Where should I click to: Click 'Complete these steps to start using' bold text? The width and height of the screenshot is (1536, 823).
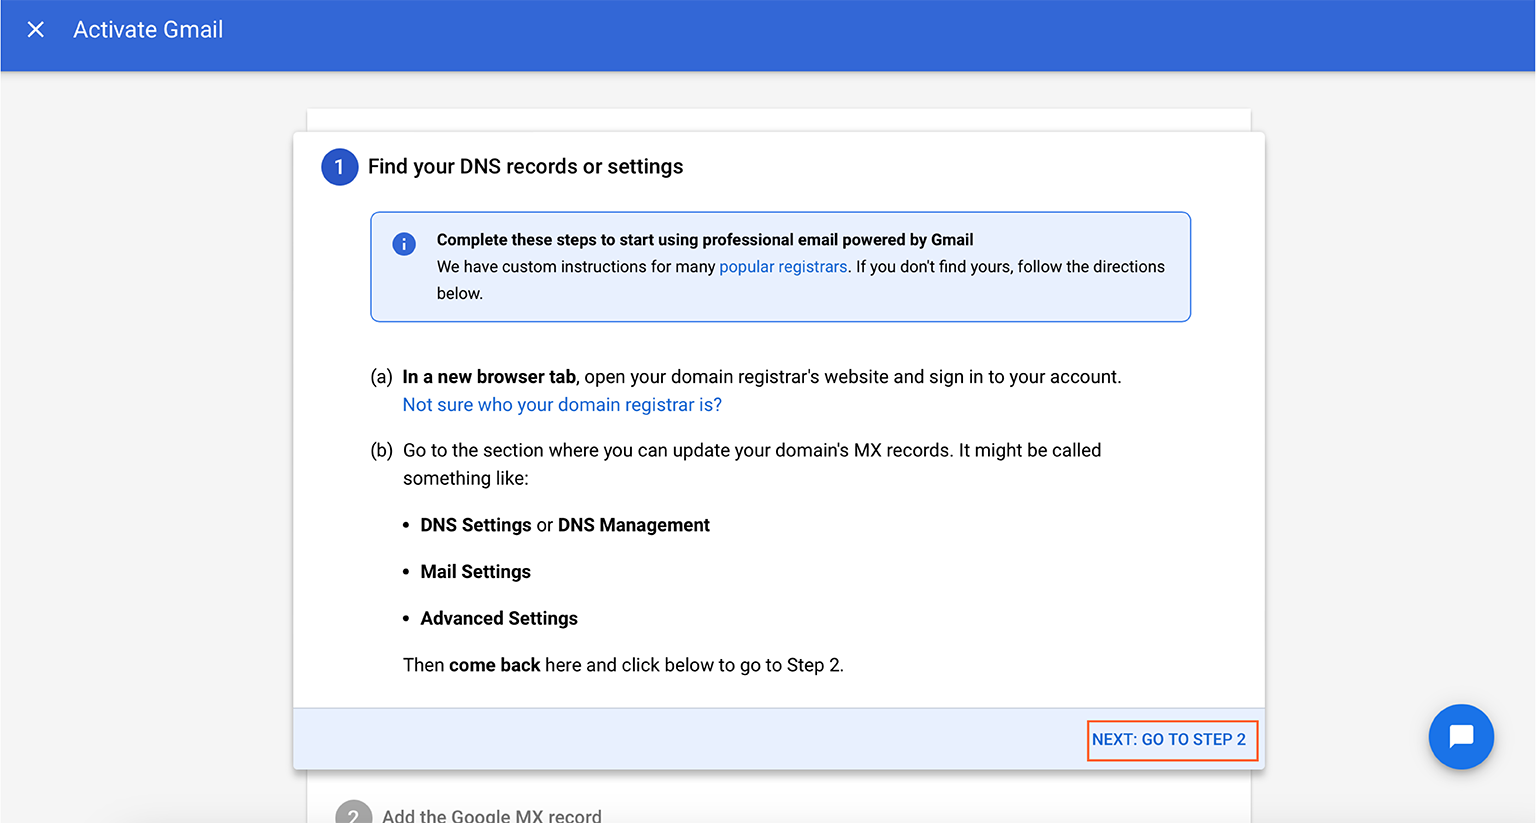(705, 240)
